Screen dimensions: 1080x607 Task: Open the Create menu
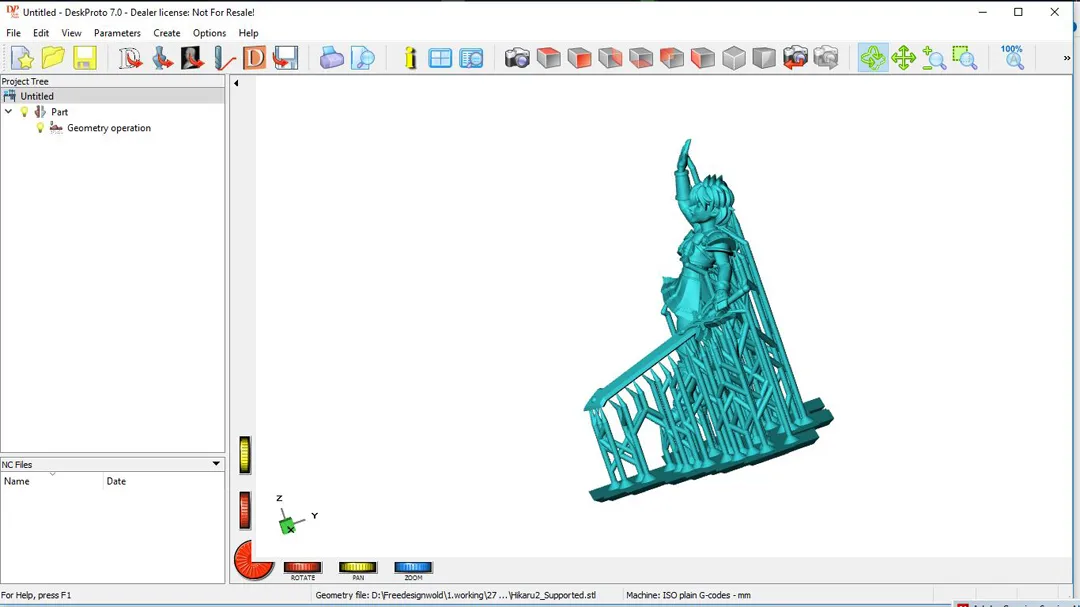167,33
